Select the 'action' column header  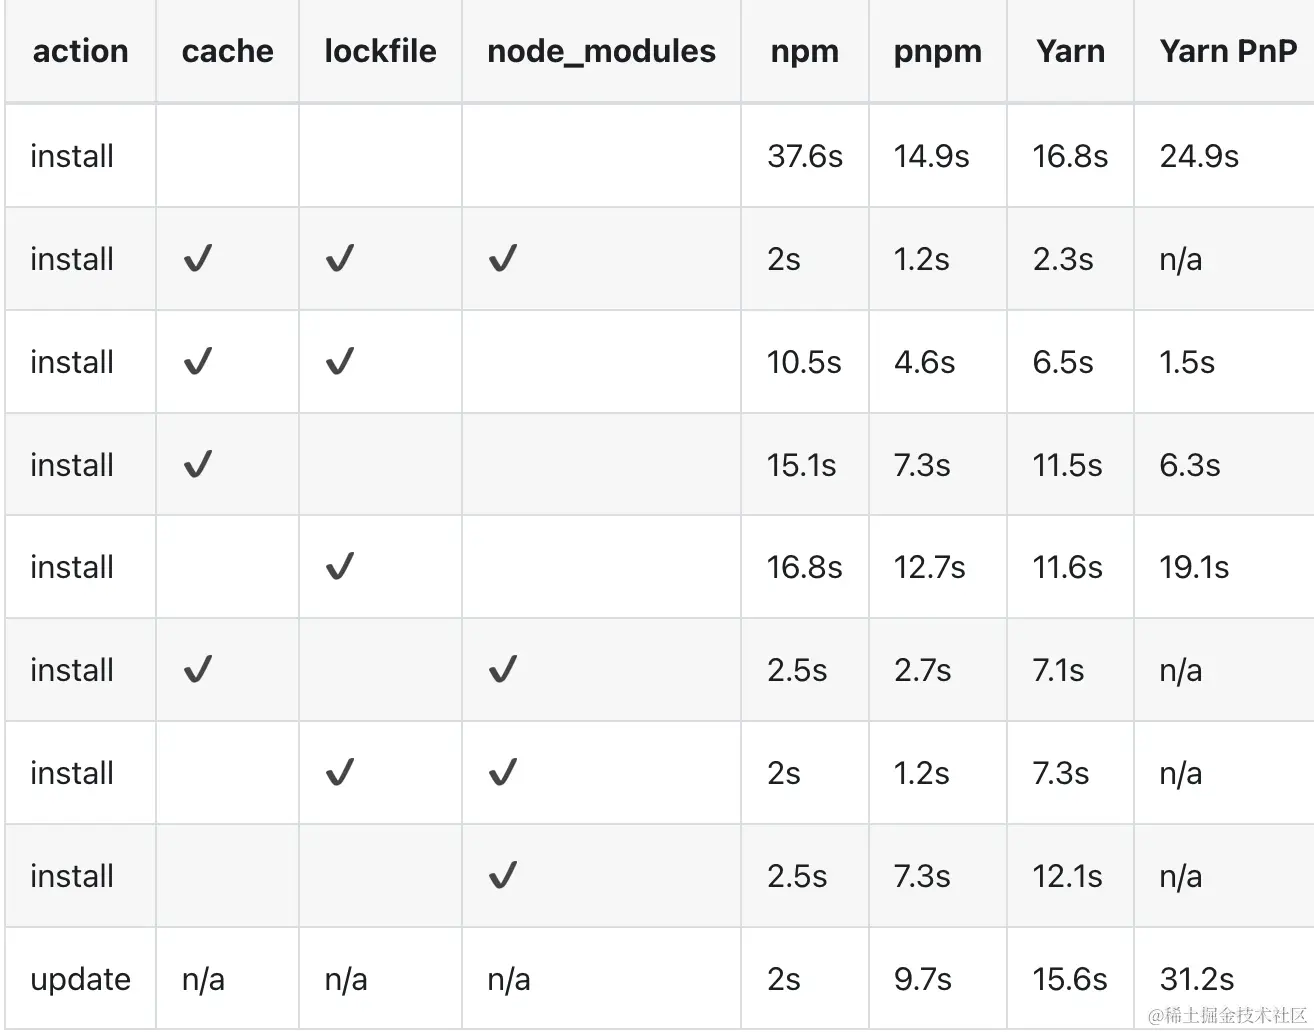coord(80,51)
